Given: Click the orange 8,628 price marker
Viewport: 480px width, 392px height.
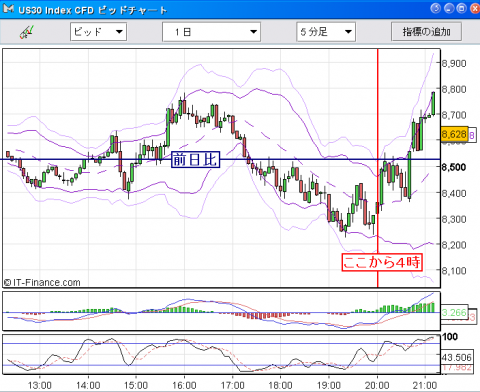Looking at the screenshot, I should click(454, 135).
